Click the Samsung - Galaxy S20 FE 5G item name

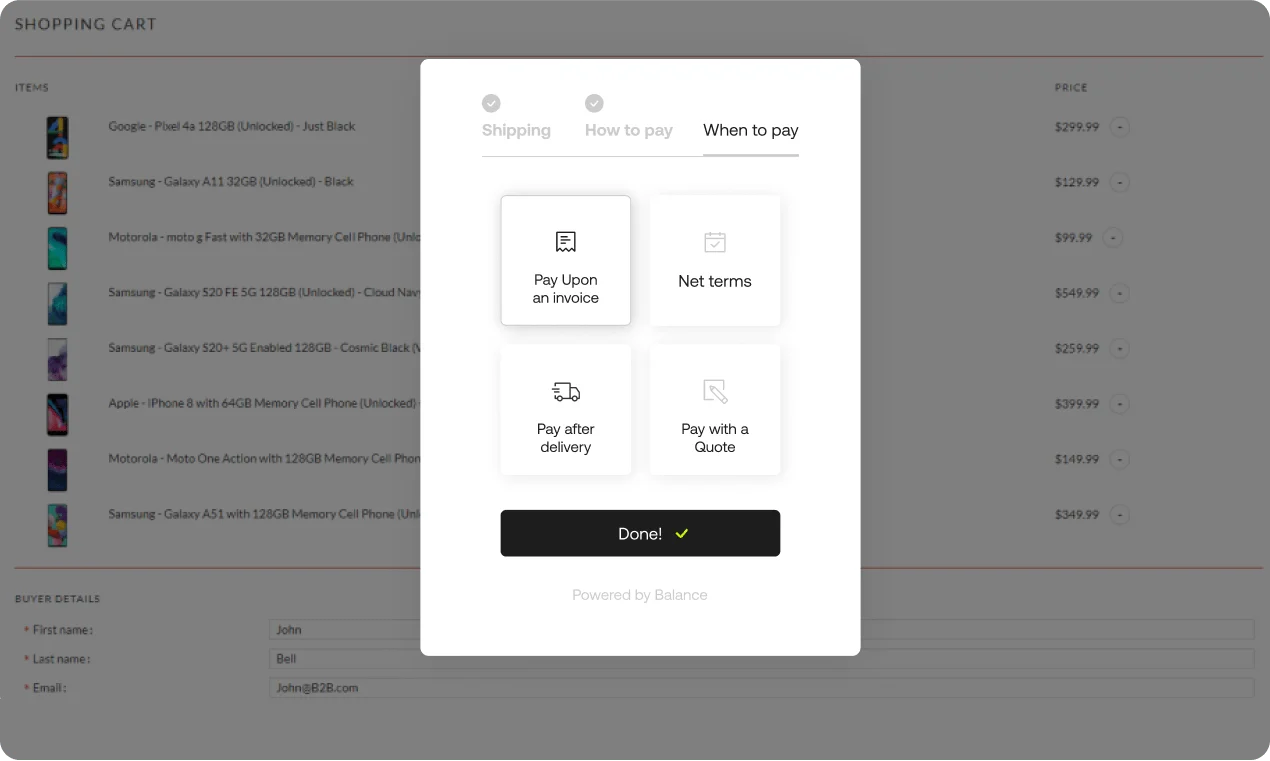click(264, 293)
